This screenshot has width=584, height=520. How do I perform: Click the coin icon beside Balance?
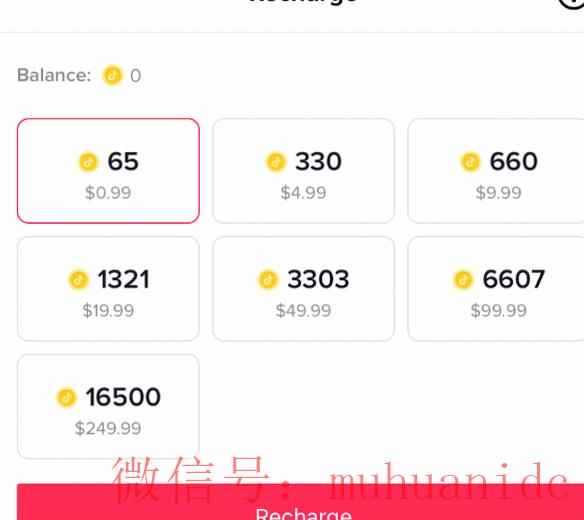click(112, 76)
